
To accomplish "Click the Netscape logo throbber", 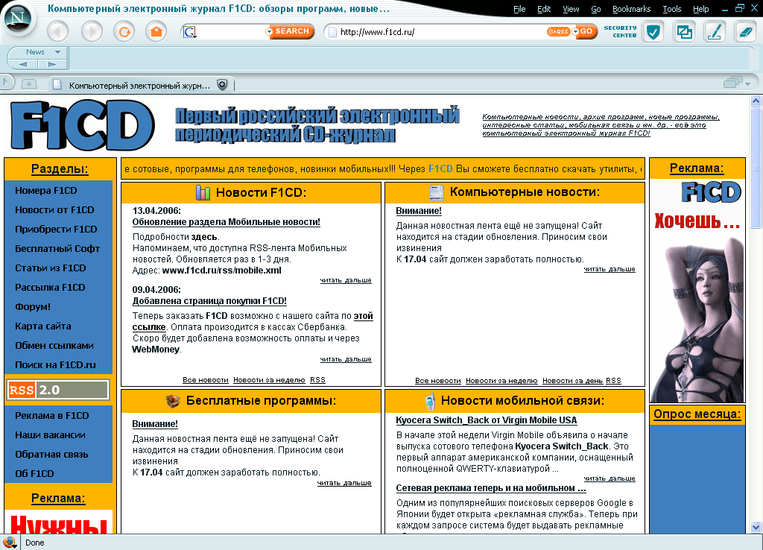I will (18, 20).
